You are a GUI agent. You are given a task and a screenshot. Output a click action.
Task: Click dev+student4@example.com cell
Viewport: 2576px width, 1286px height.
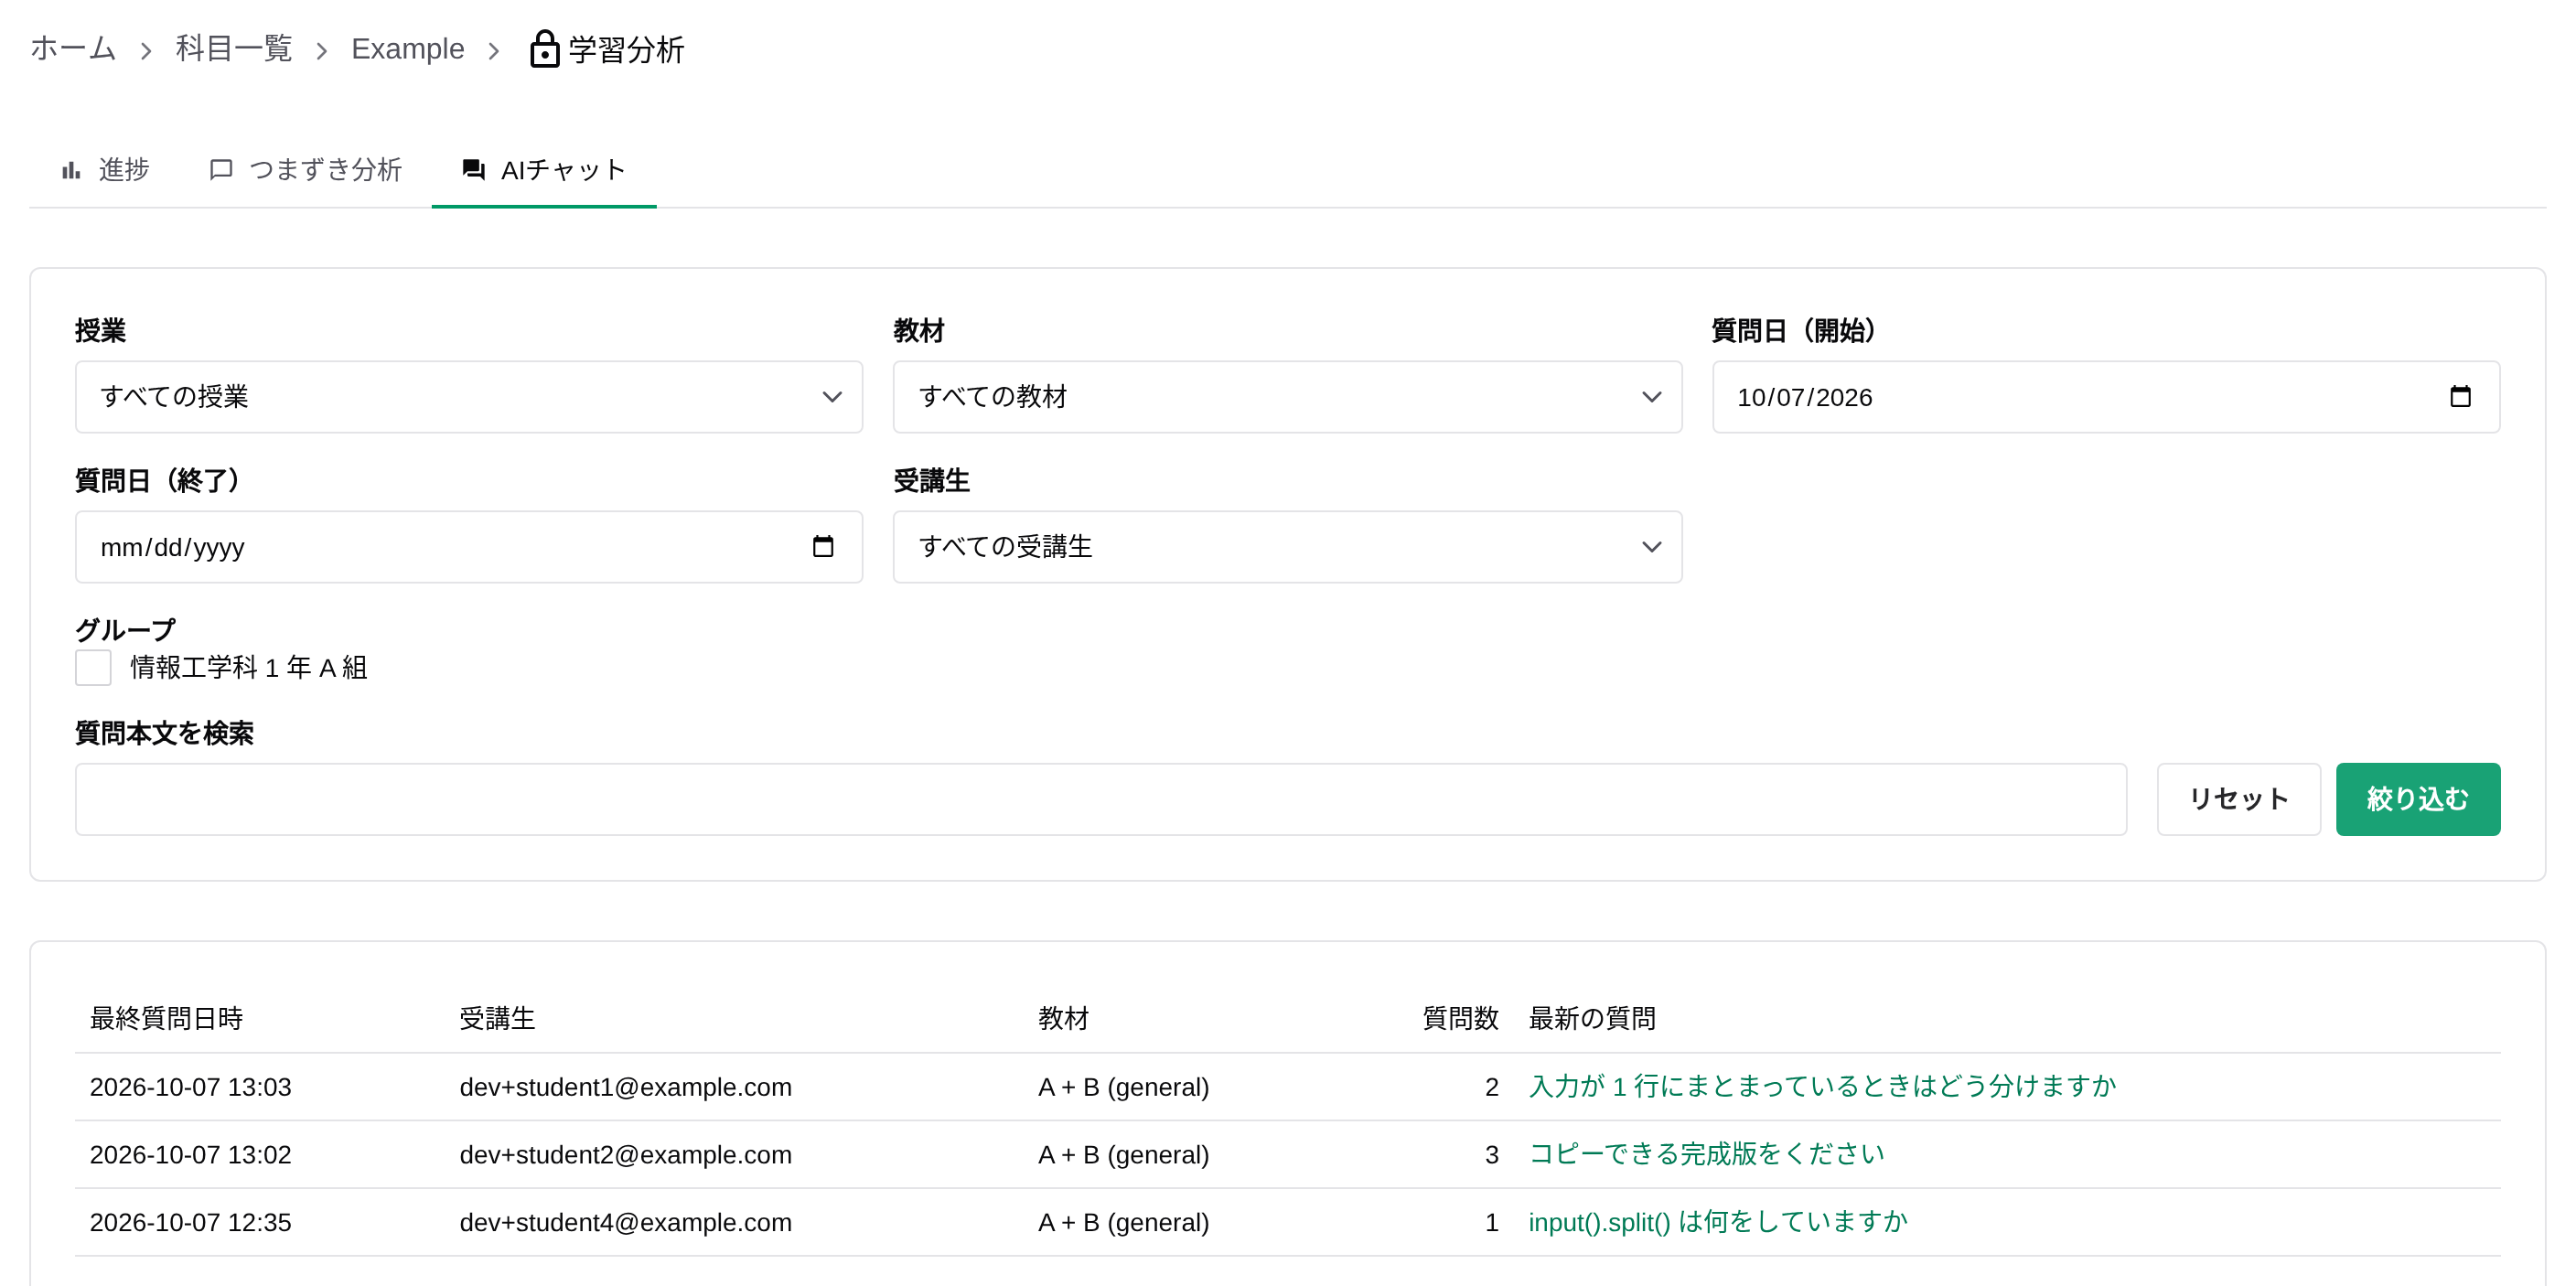tap(625, 1222)
